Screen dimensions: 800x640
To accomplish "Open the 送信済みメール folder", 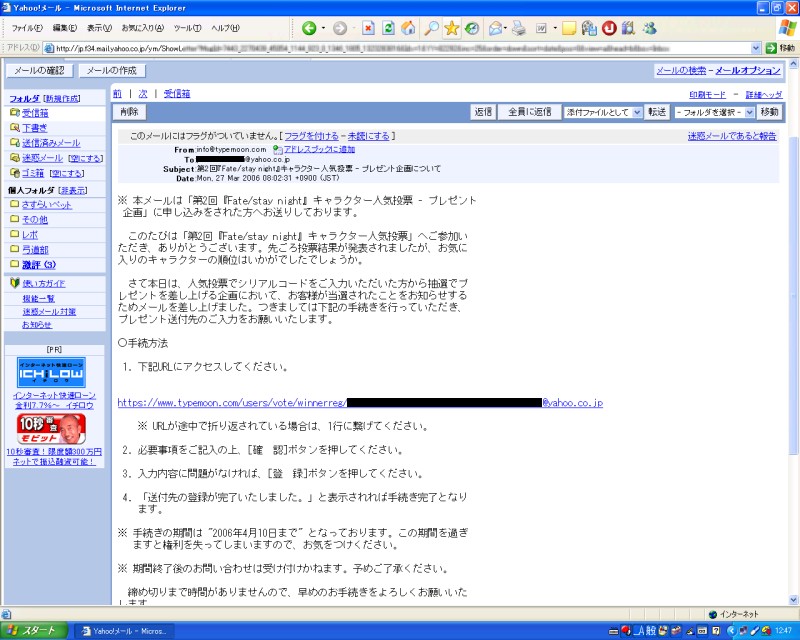I will click(51, 143).
